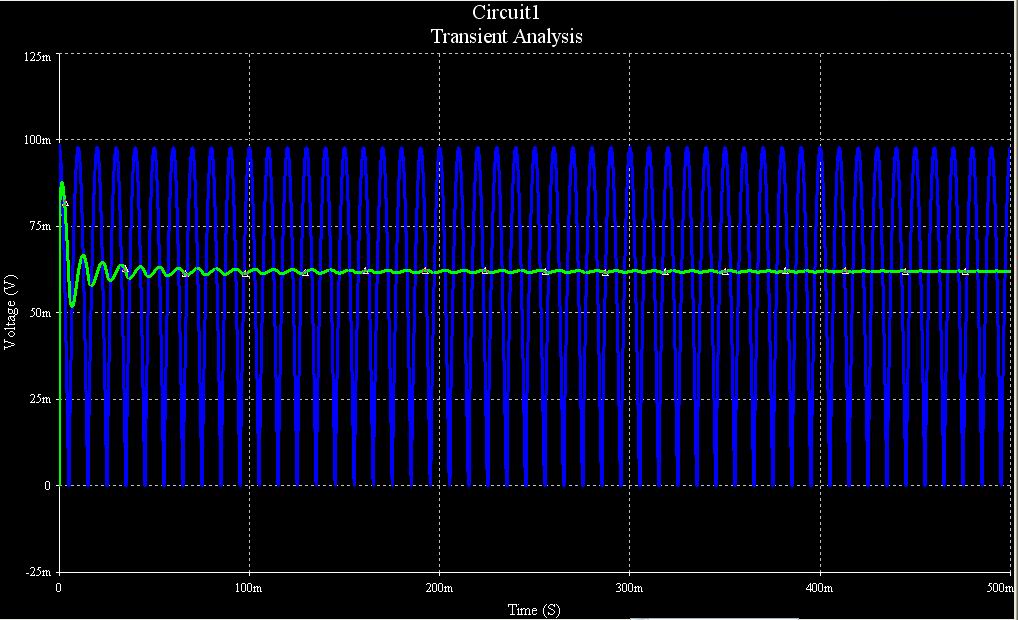
Task: Click the 100m tick on the voltage axis
Action: click(x=38, y=140)
